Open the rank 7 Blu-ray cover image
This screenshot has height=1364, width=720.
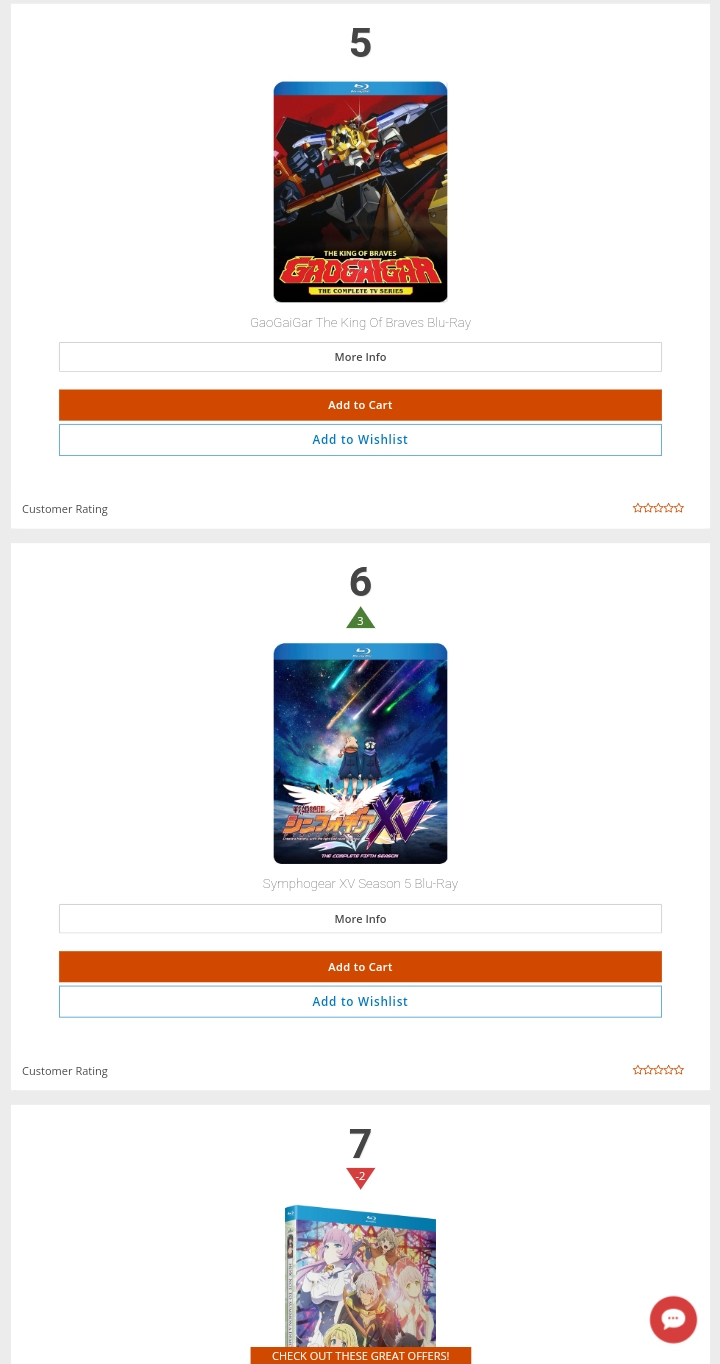coord(360,1277)
